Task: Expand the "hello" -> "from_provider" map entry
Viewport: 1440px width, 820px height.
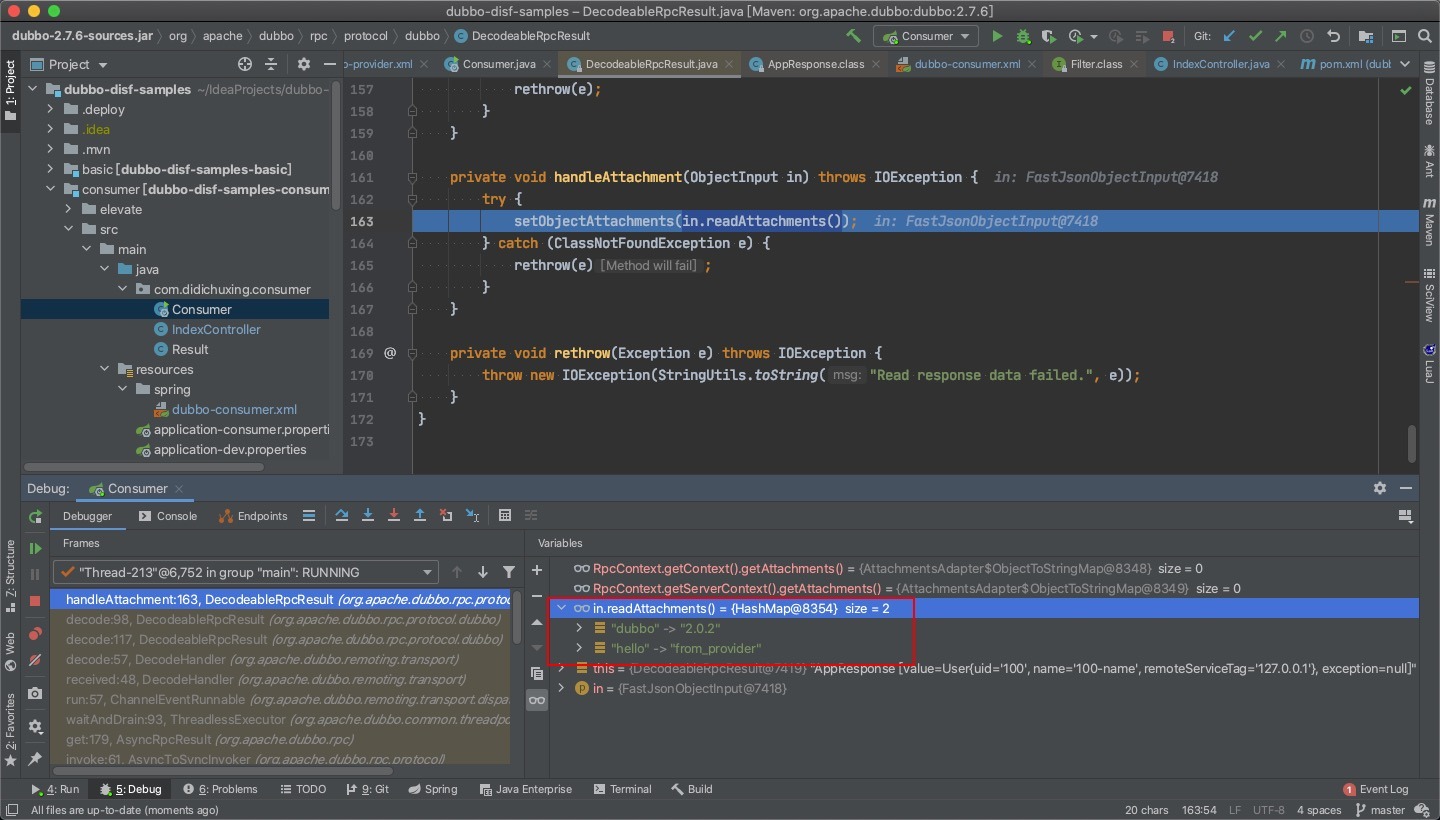Action: pyautogui.click(x=579, y=648)
